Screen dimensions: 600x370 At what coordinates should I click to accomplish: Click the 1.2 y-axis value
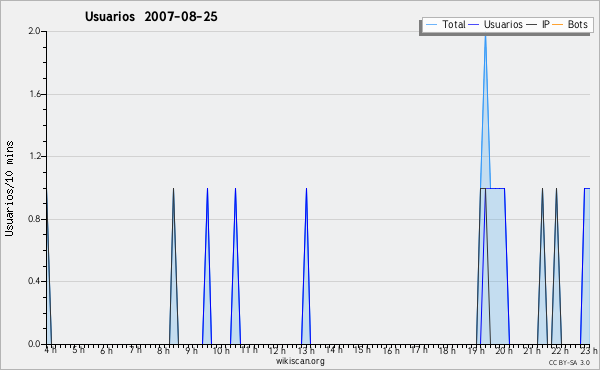35,156
